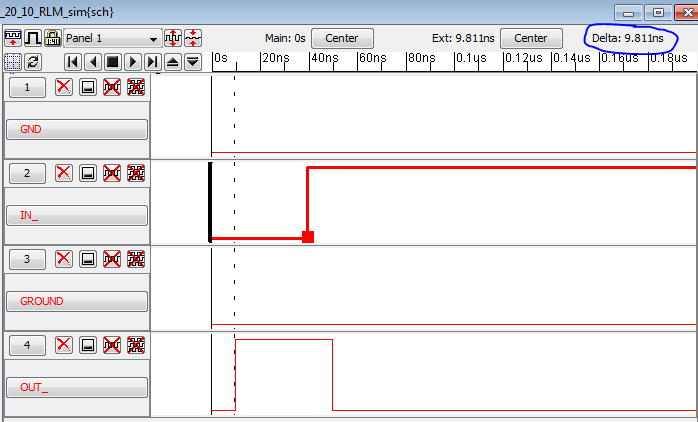Close panel 2 with red X
Screen dimensions: 698x422
point(64,173)
